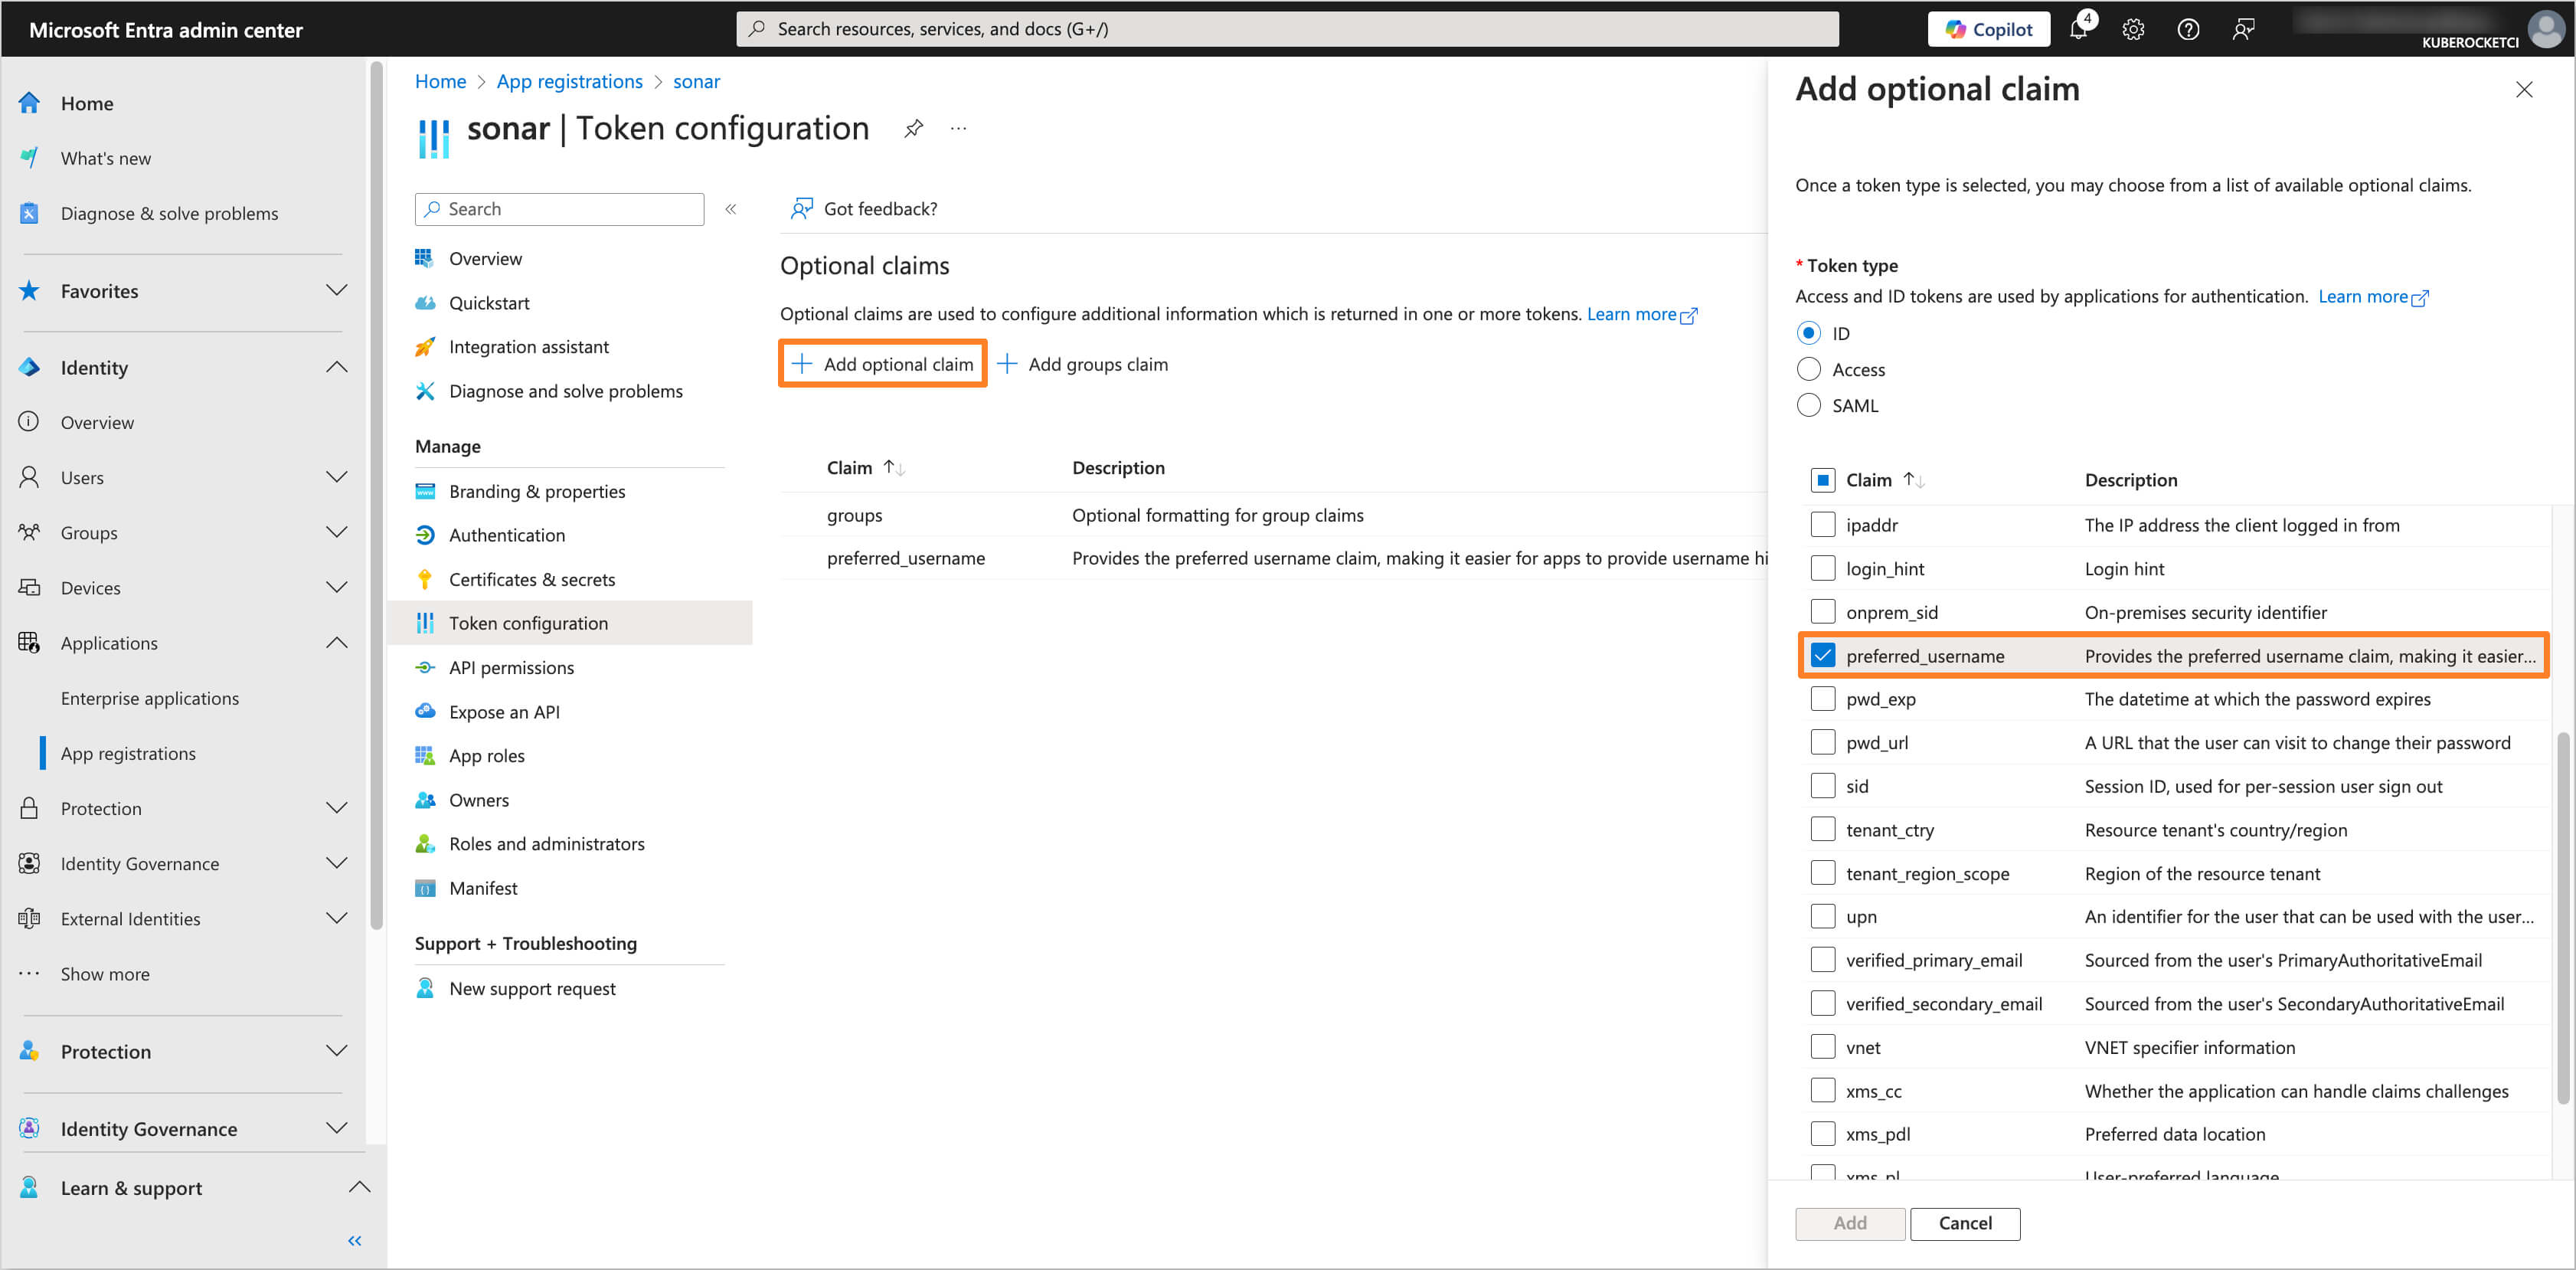Viewport: 2576px width, 1270px height.
Task: Open the Copilot button
Action: [1988, 29]
